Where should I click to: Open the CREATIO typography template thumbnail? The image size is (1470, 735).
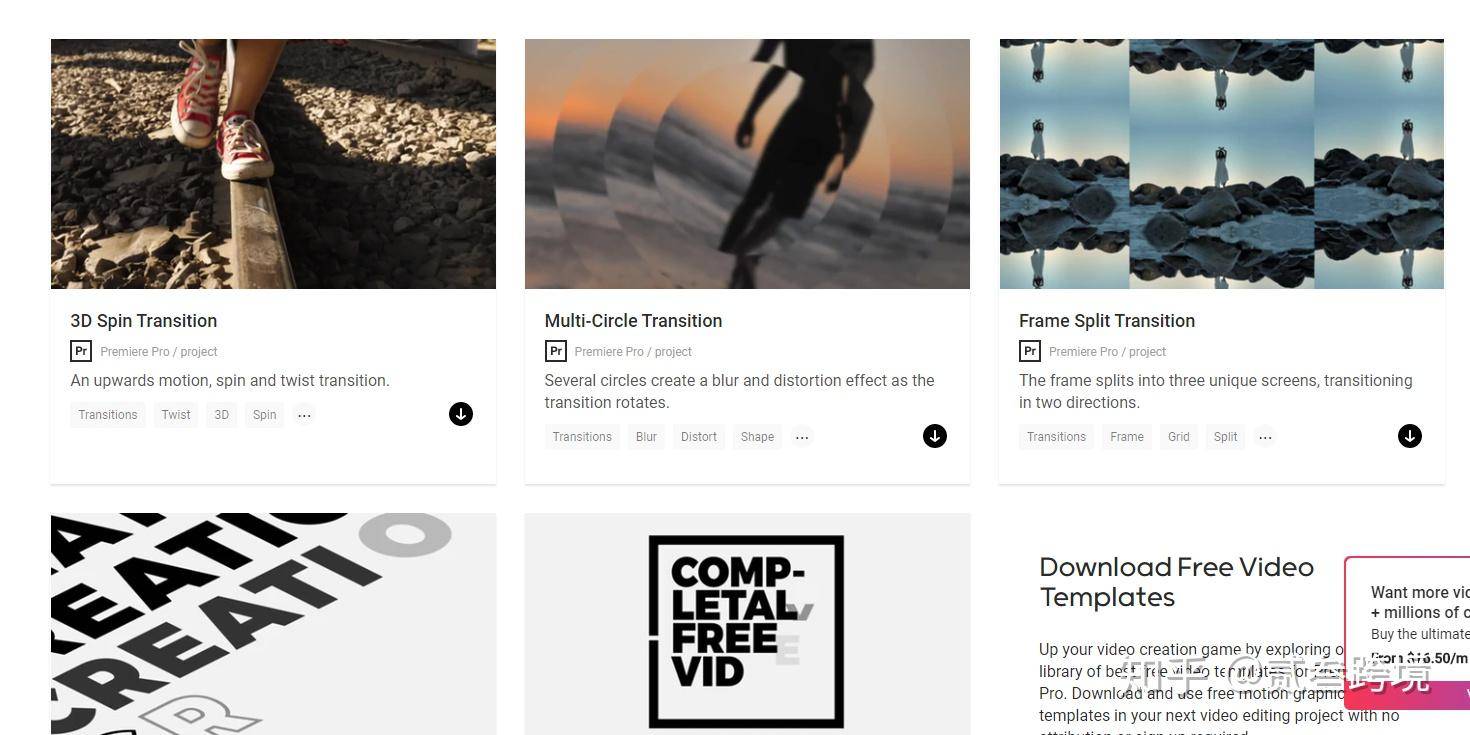(x=273, y=624)
